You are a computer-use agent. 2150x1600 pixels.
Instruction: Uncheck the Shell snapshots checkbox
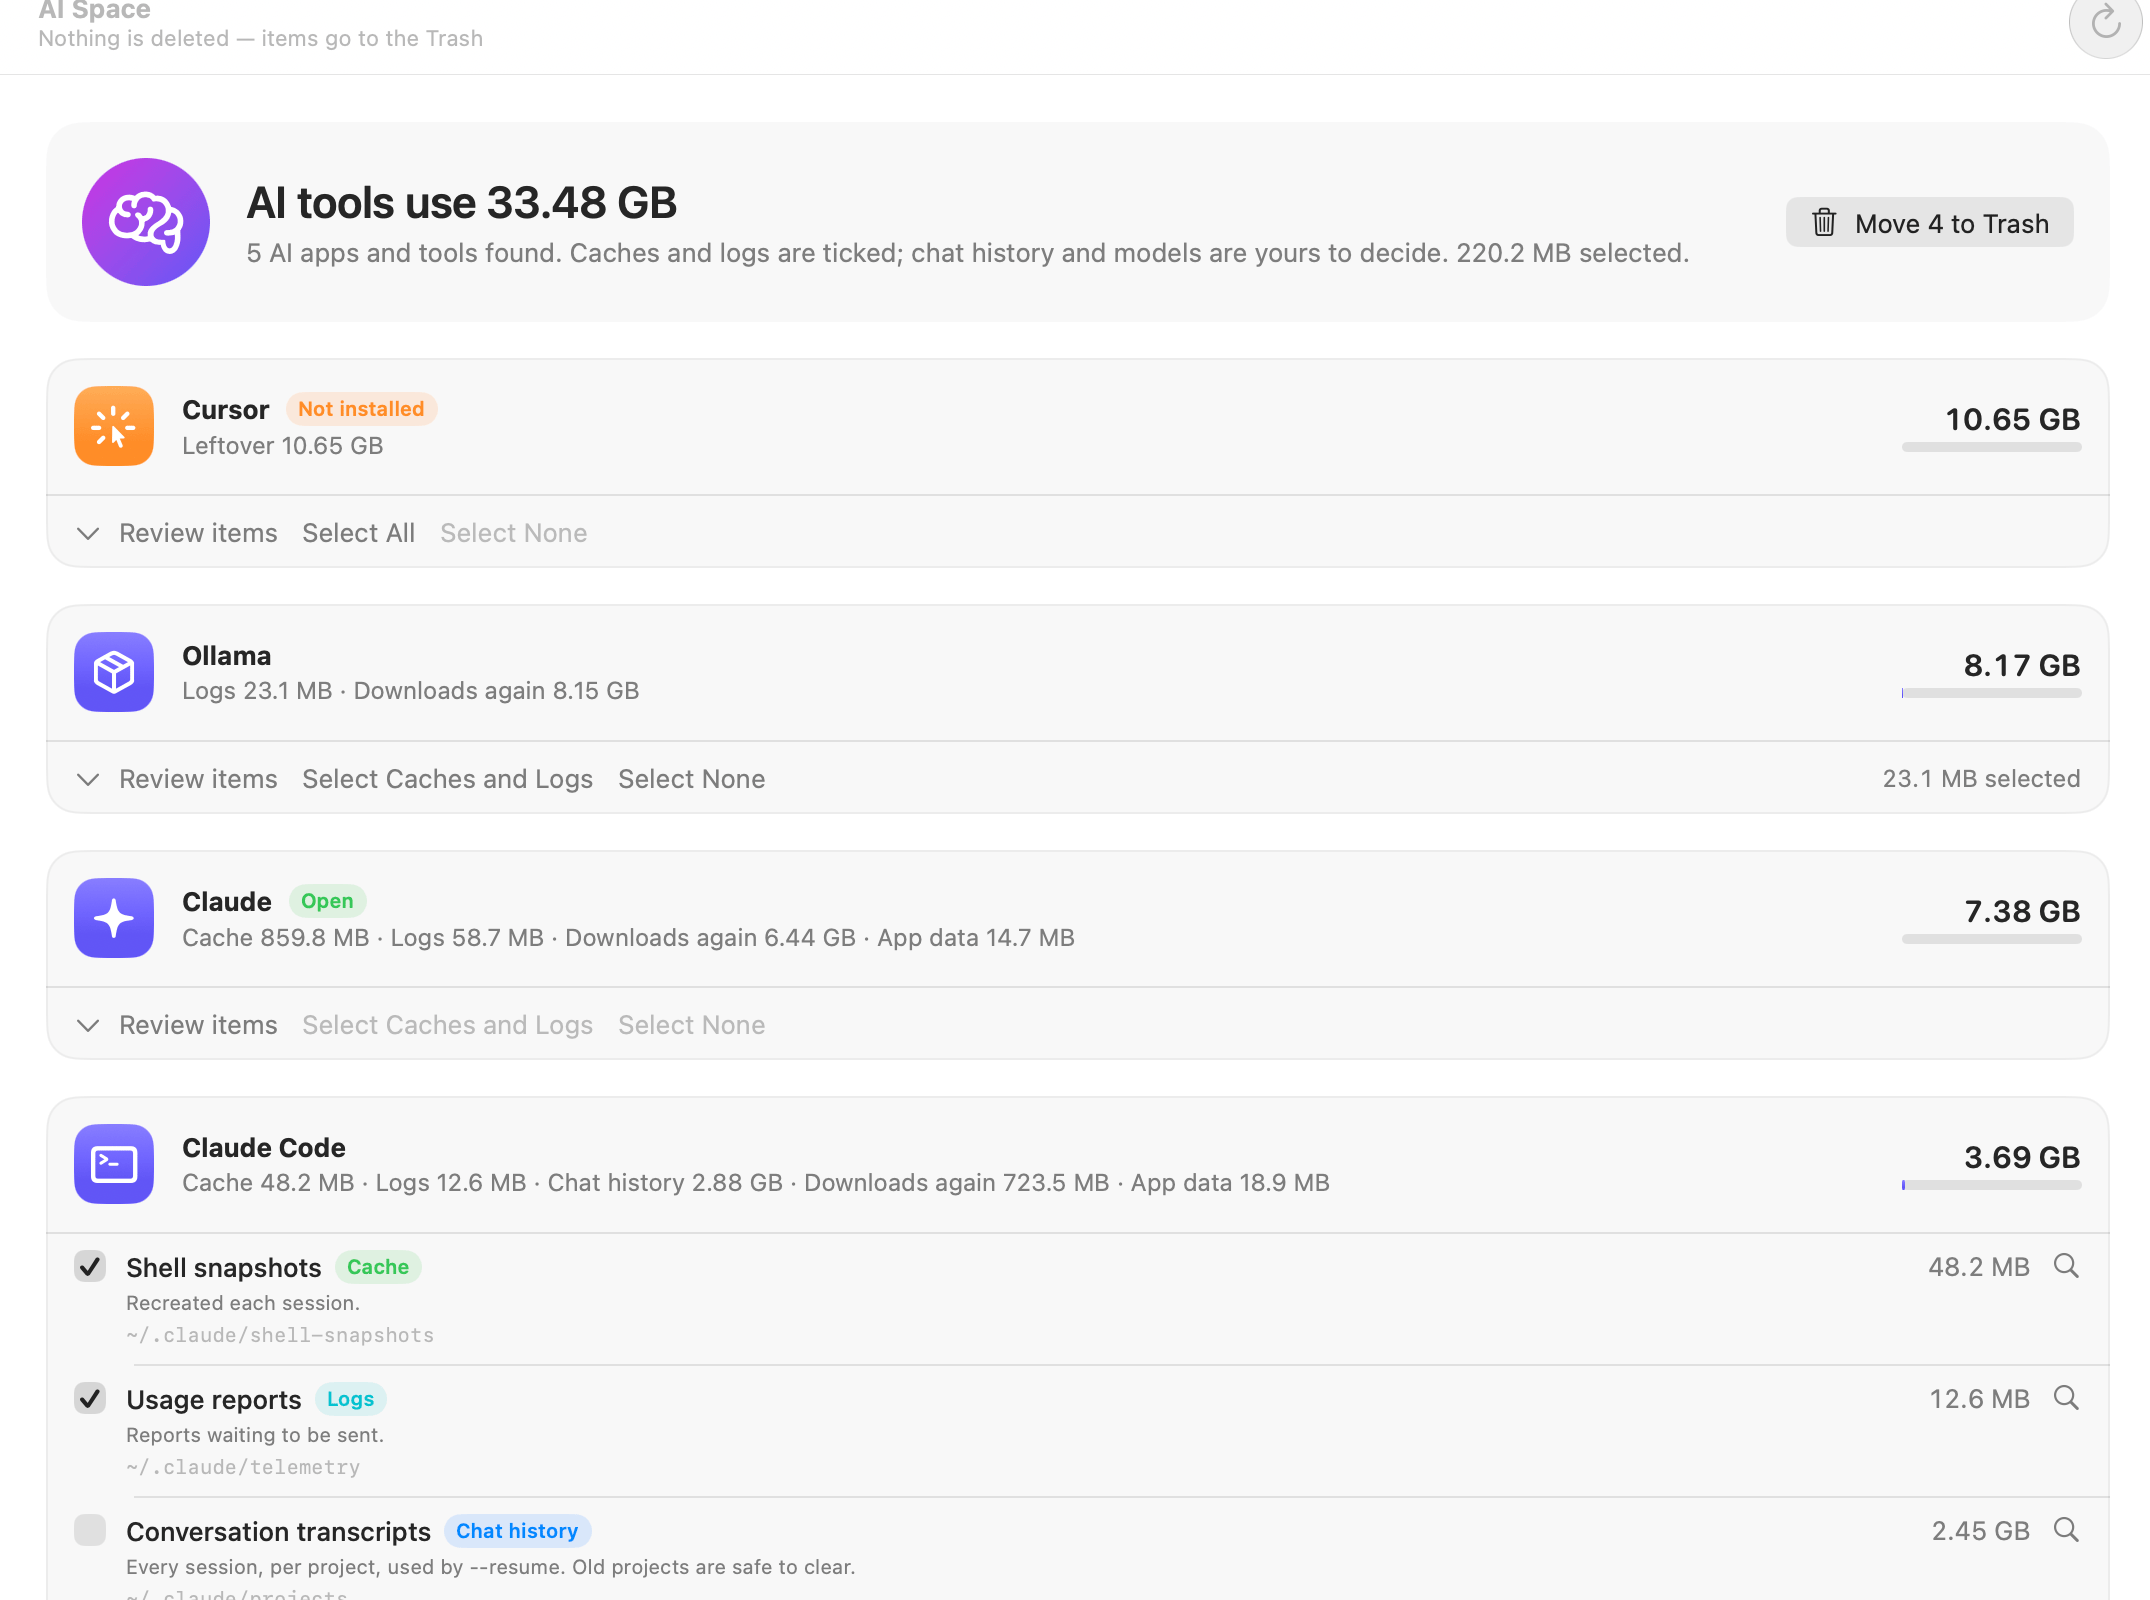point(90,1266)
